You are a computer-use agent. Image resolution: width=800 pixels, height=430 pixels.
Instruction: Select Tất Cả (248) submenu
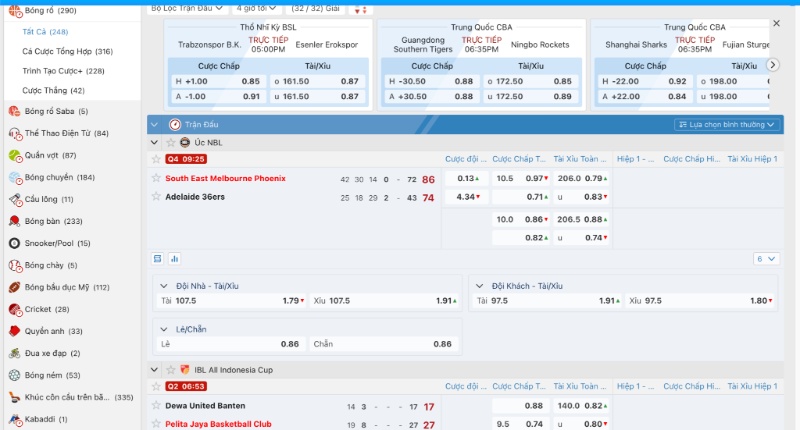pos(45,32)
